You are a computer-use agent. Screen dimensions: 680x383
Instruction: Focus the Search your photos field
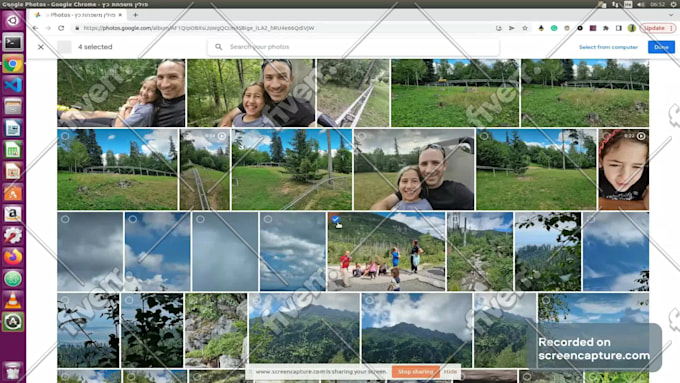point(353,47)
